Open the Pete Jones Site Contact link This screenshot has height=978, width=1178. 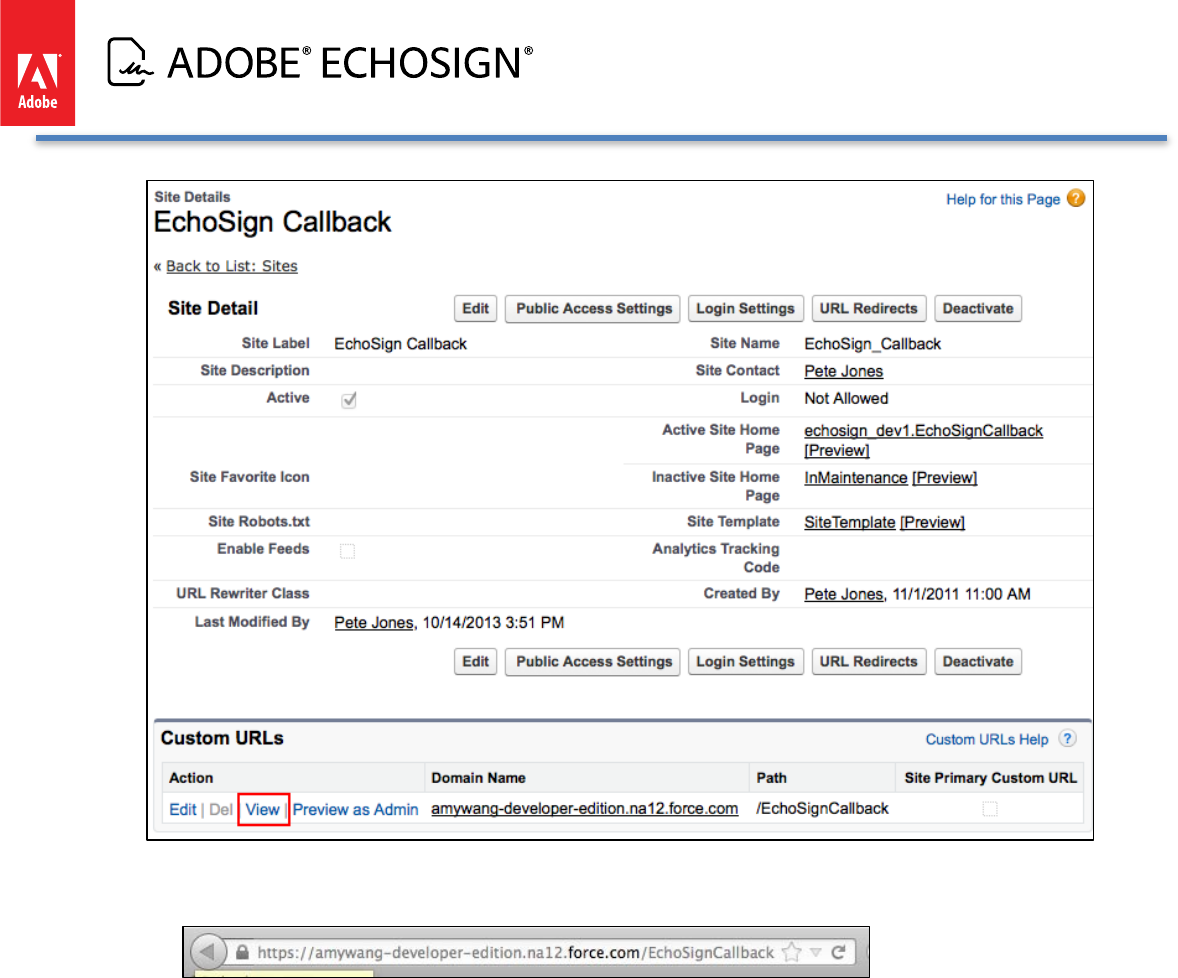click(844, 371)
